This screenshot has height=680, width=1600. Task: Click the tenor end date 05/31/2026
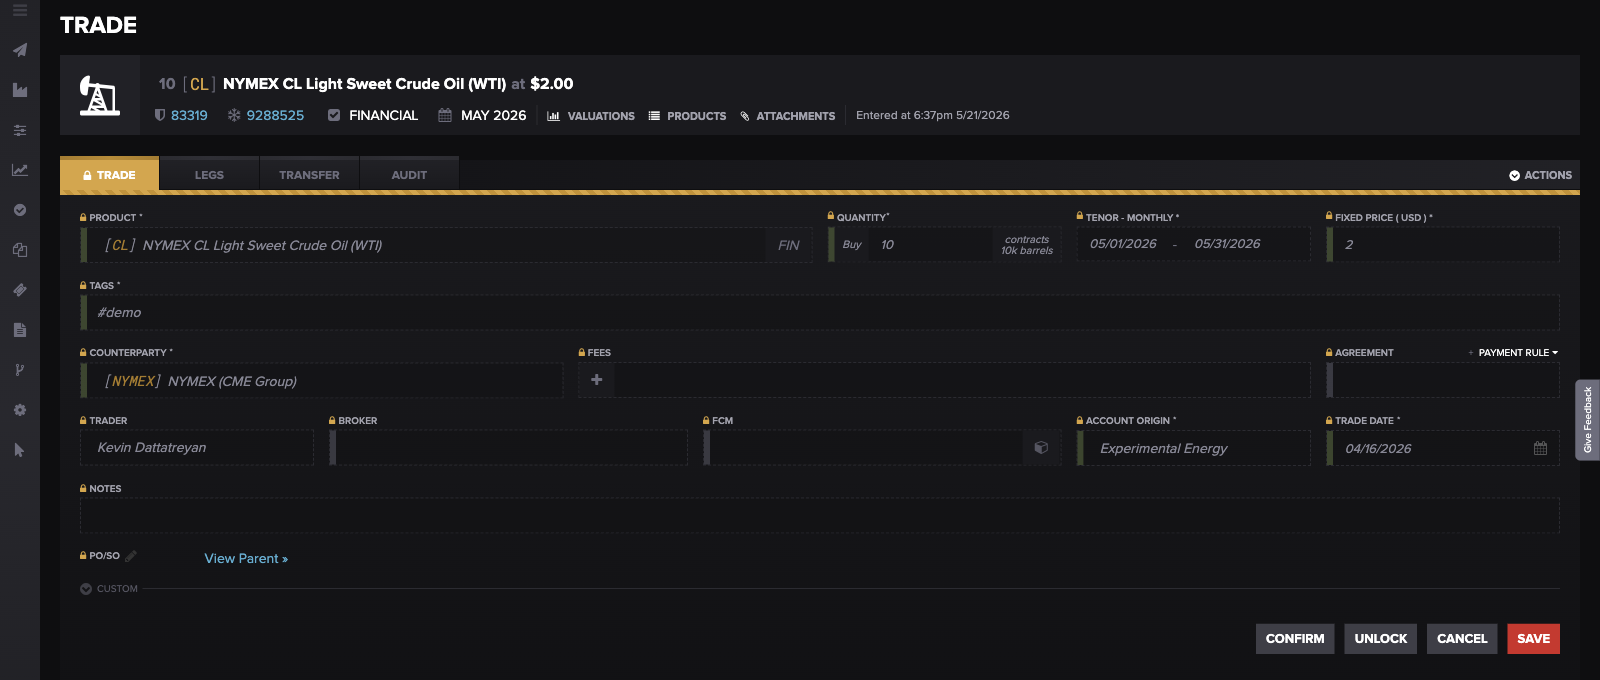1227,244
